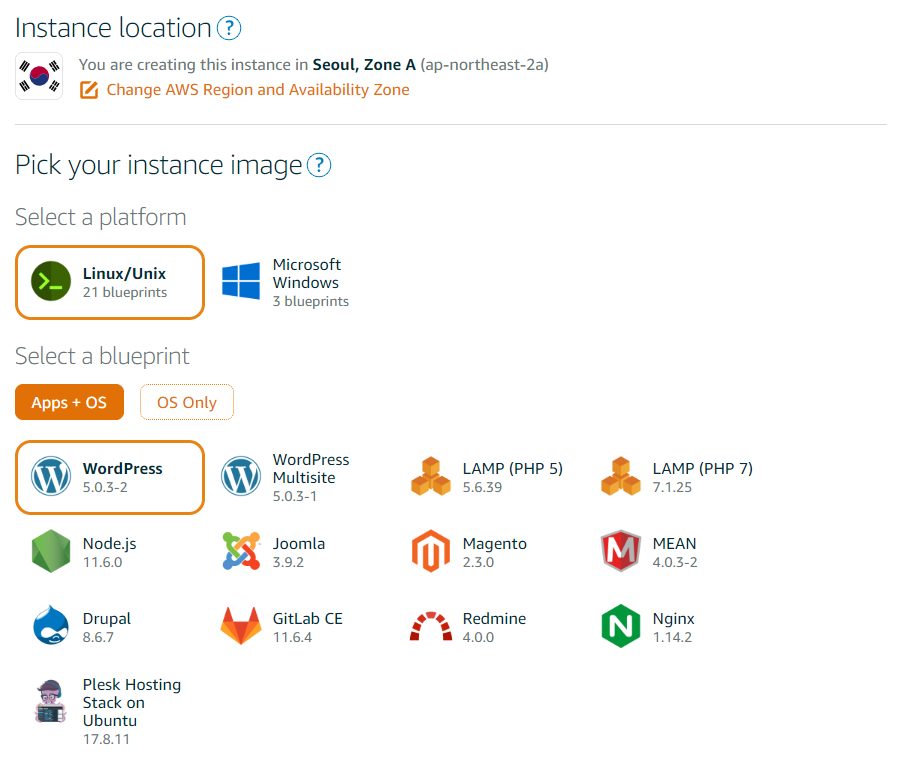This screenshot has width=902, height=763.
Task: Pick the Nginx blueprint name
Action: [x=674, y=619]
